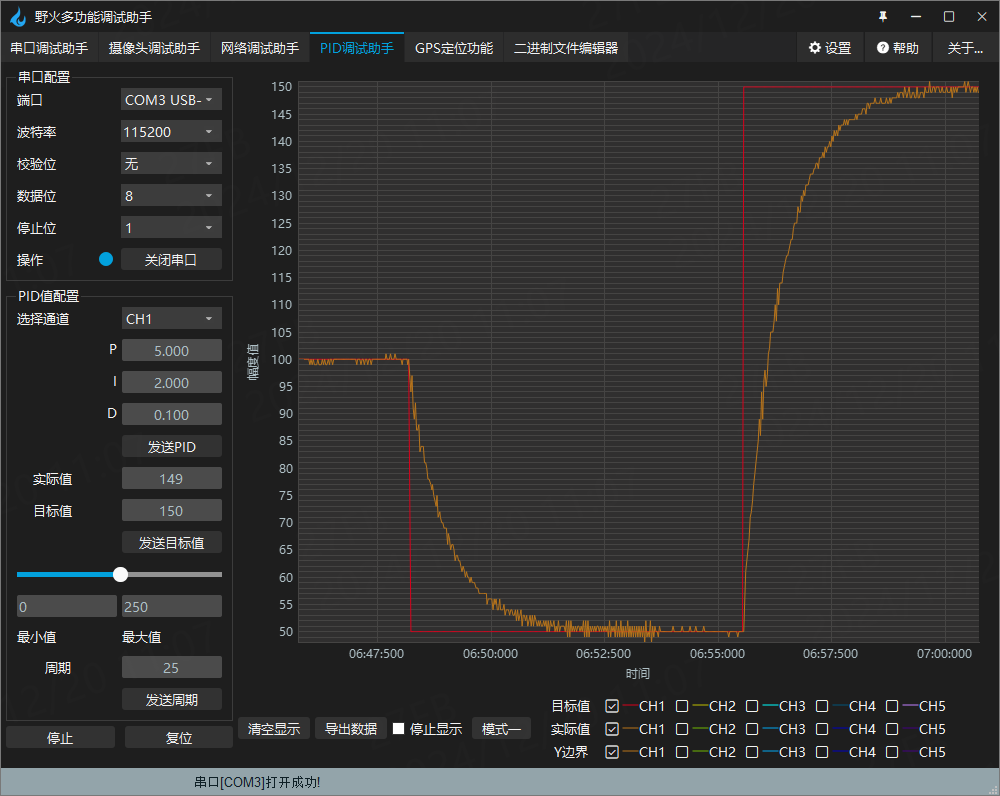1000x796 pixels.
Task: Check the 停止显示 checkbox
Action: click(399, 728)
